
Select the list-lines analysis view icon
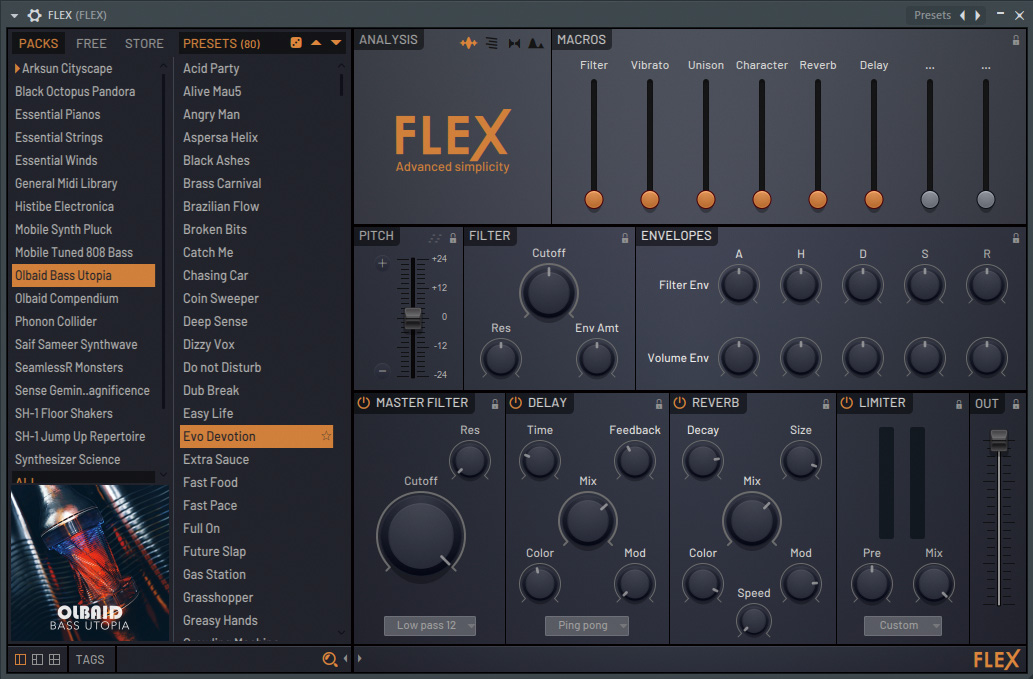coord(491,43)
